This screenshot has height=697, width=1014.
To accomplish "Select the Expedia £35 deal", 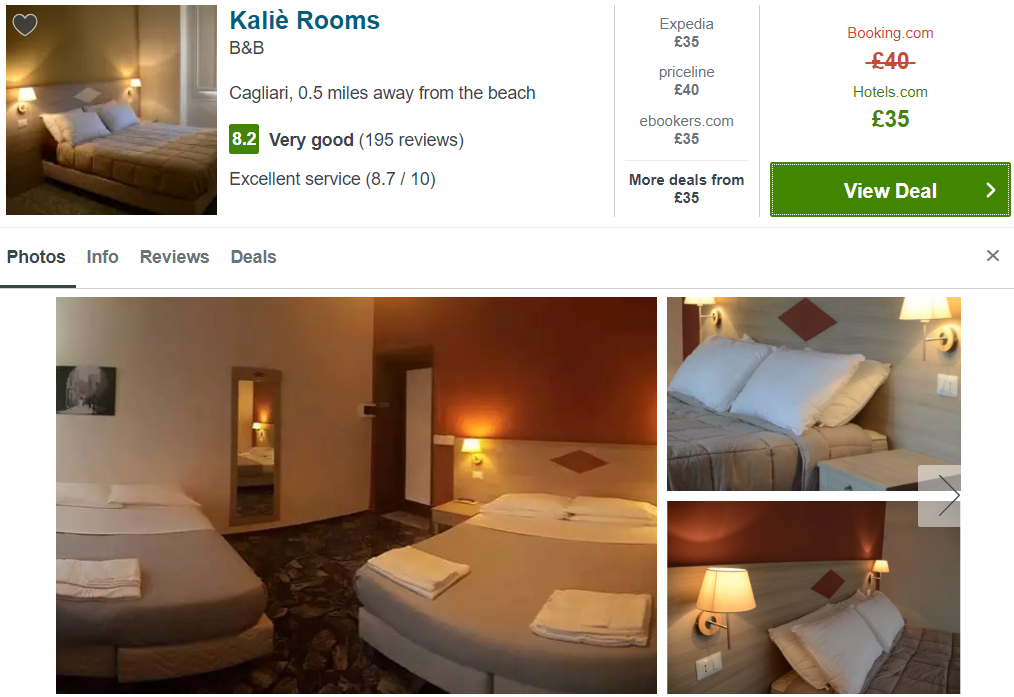I will pos(687,33).
